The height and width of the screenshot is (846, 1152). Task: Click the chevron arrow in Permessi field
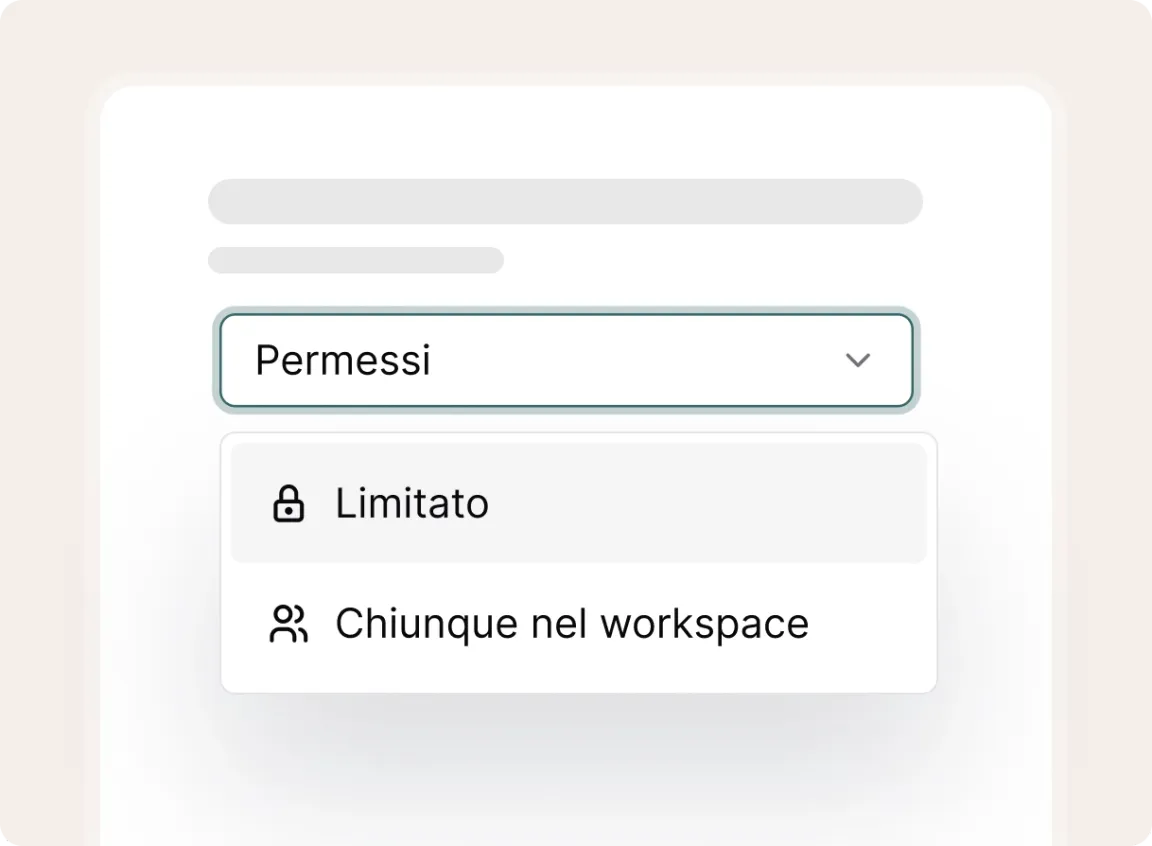858,360
